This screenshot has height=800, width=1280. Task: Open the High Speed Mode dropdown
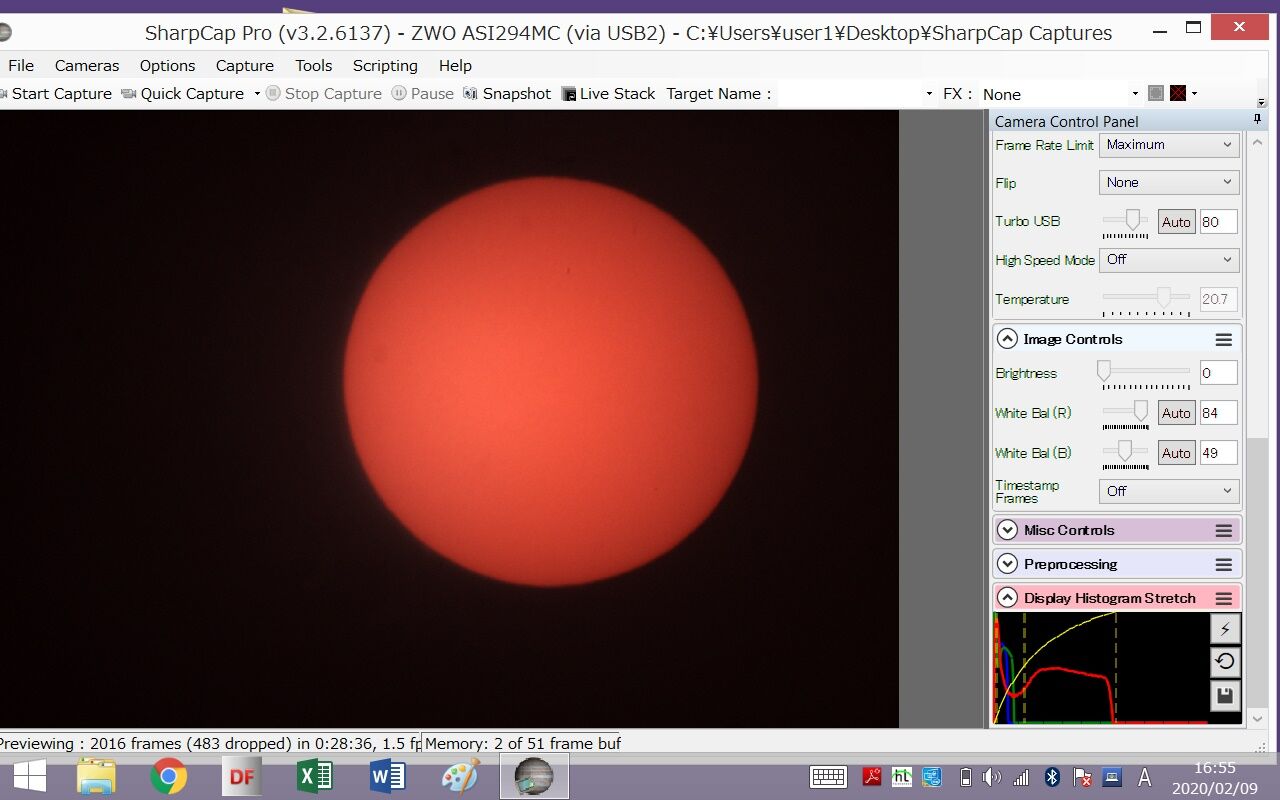(1169, 260)
